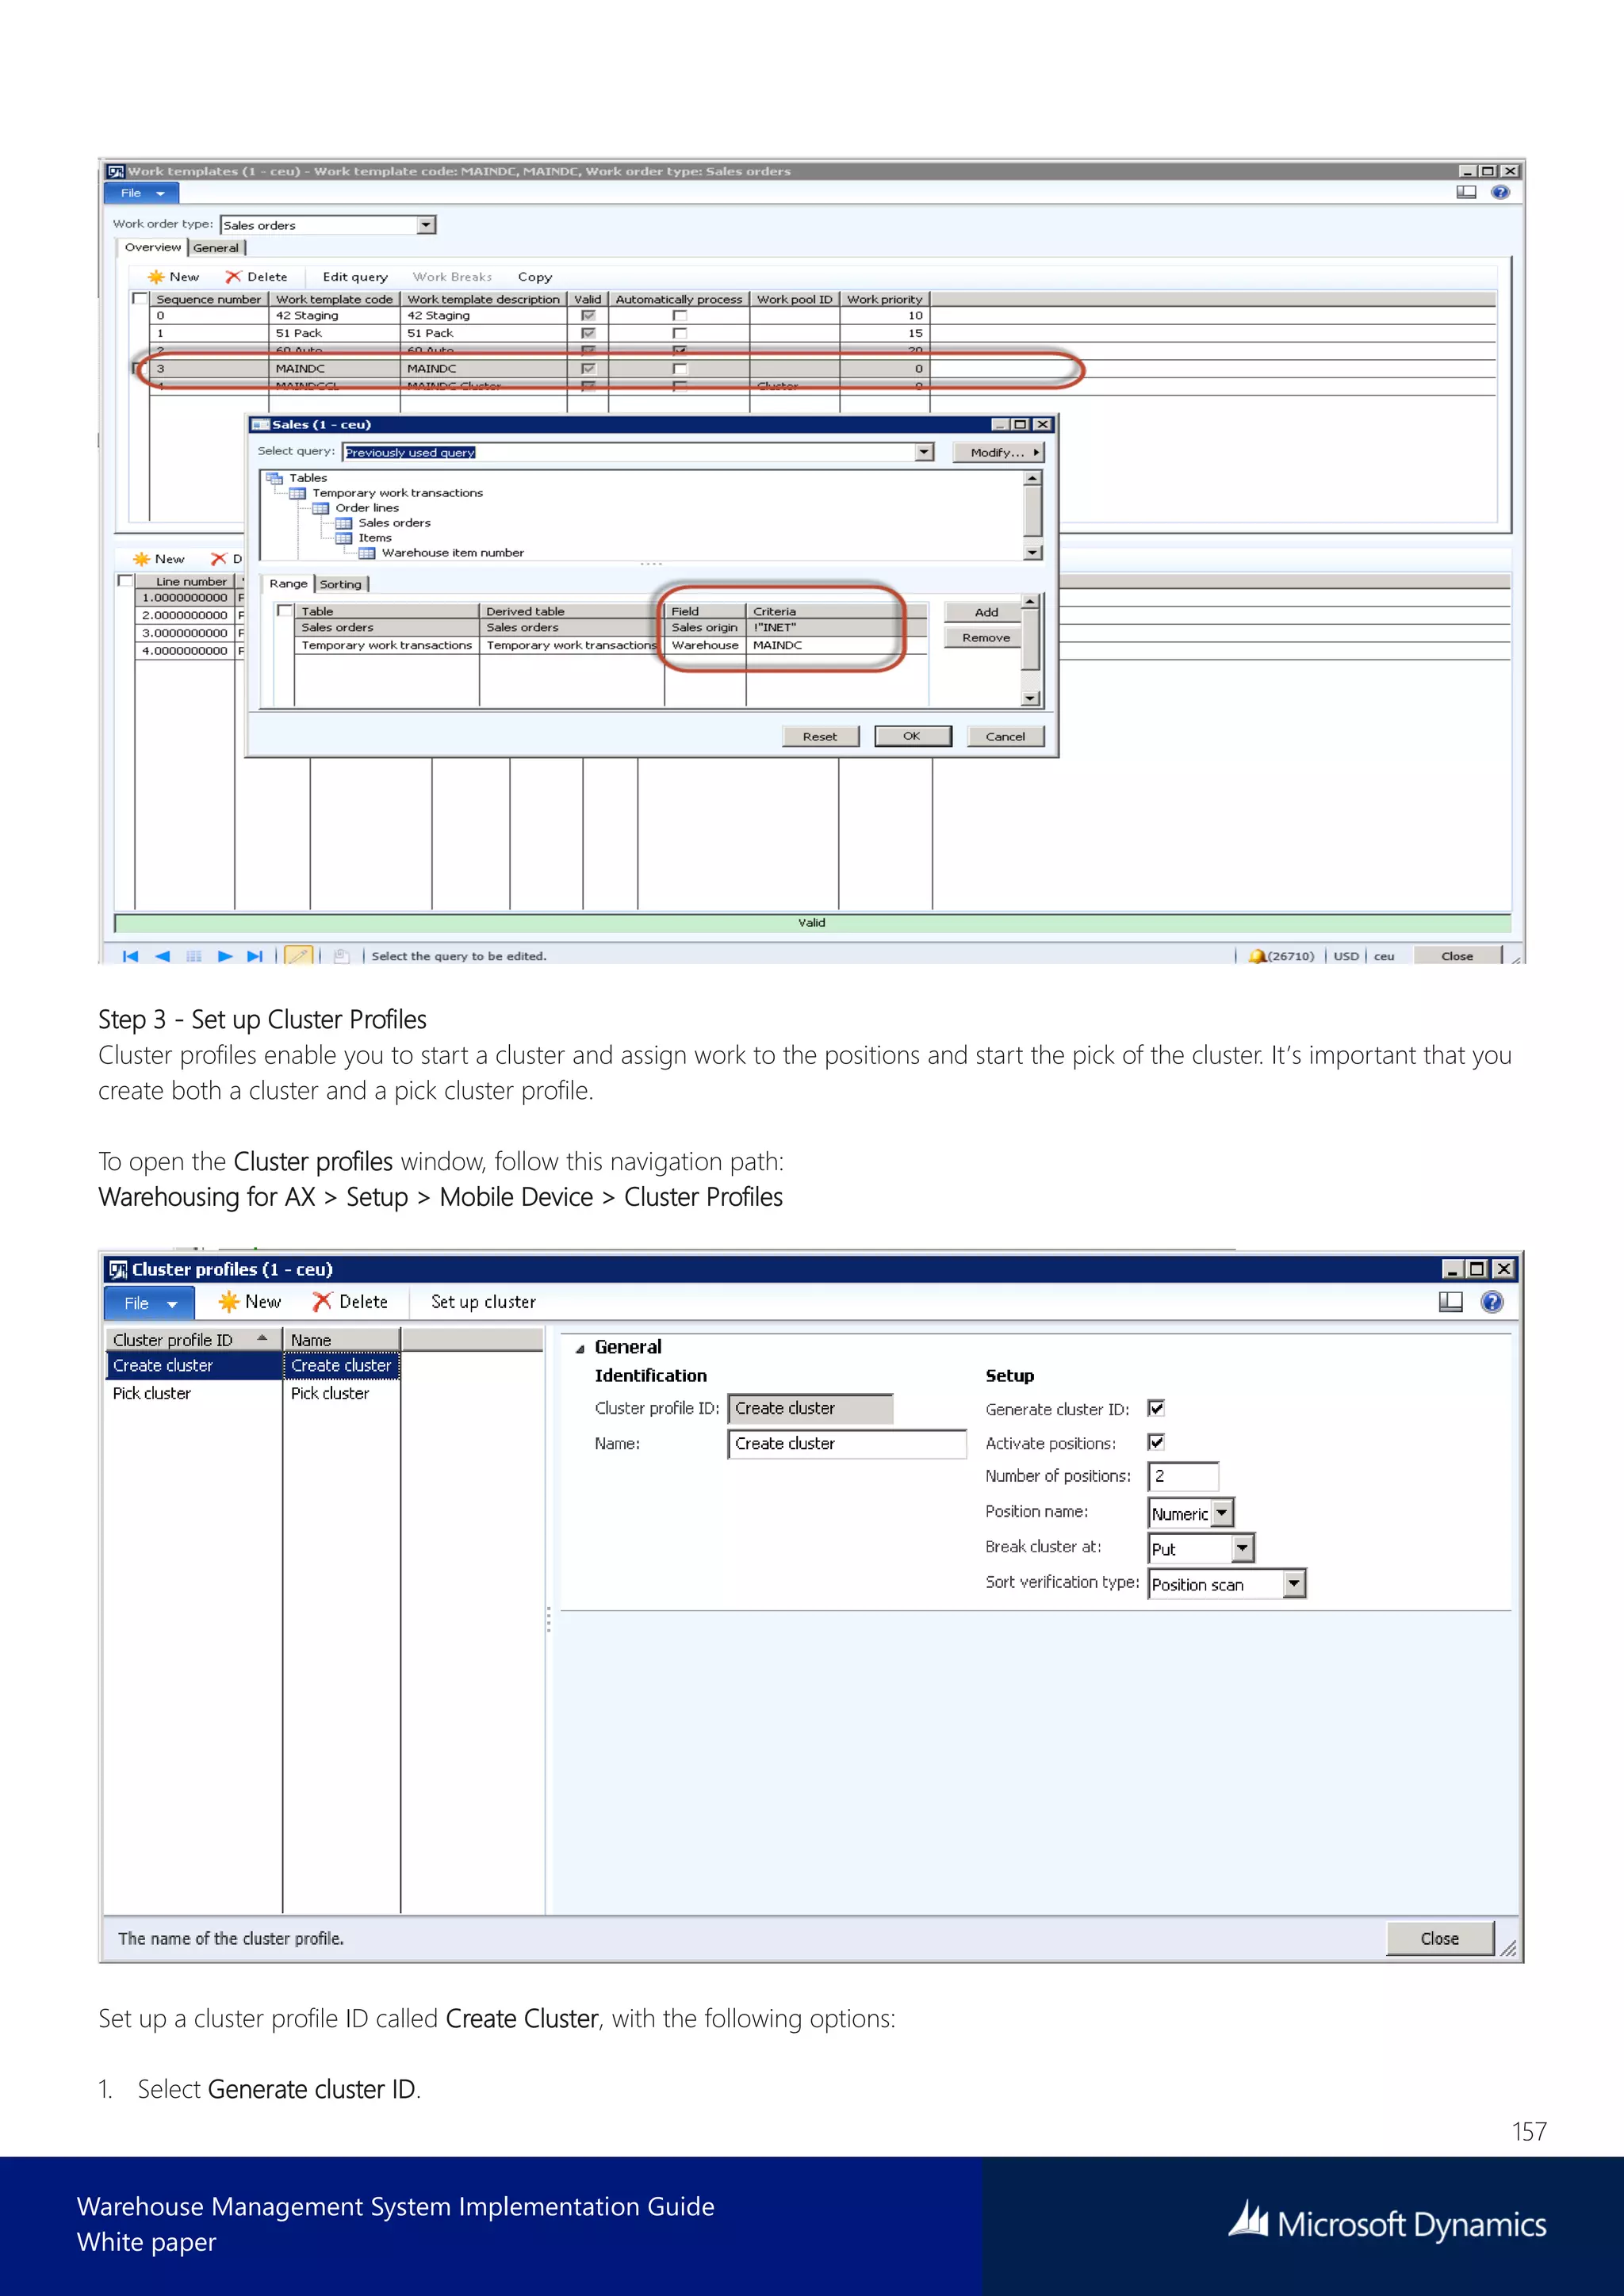Collapse the General section expander
Screen dimensions: 1624x2296
pos(580,1348)
